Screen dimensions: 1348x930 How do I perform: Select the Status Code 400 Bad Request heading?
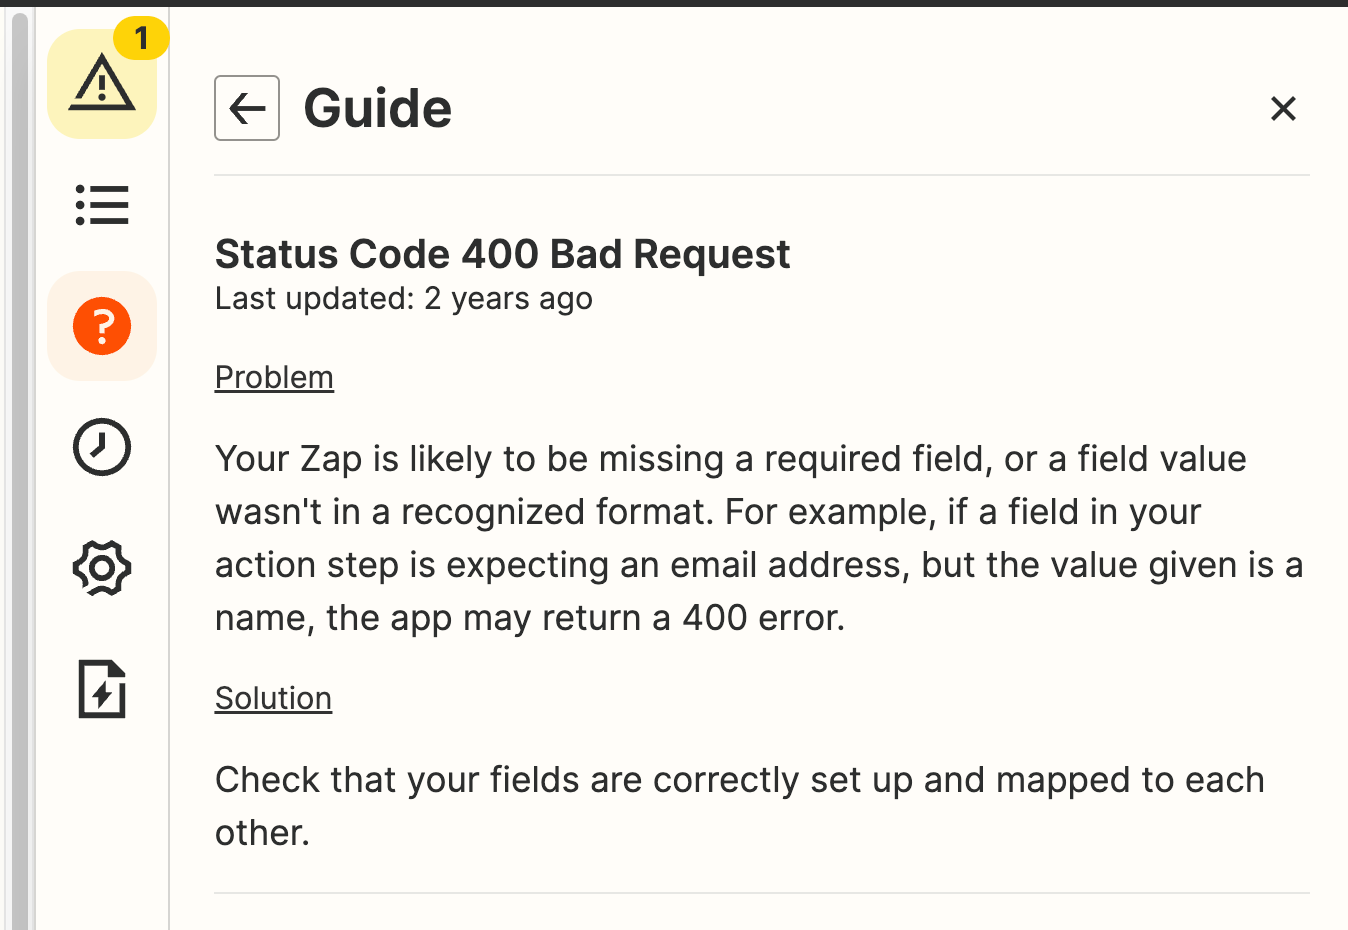click(x=502, y=254)
